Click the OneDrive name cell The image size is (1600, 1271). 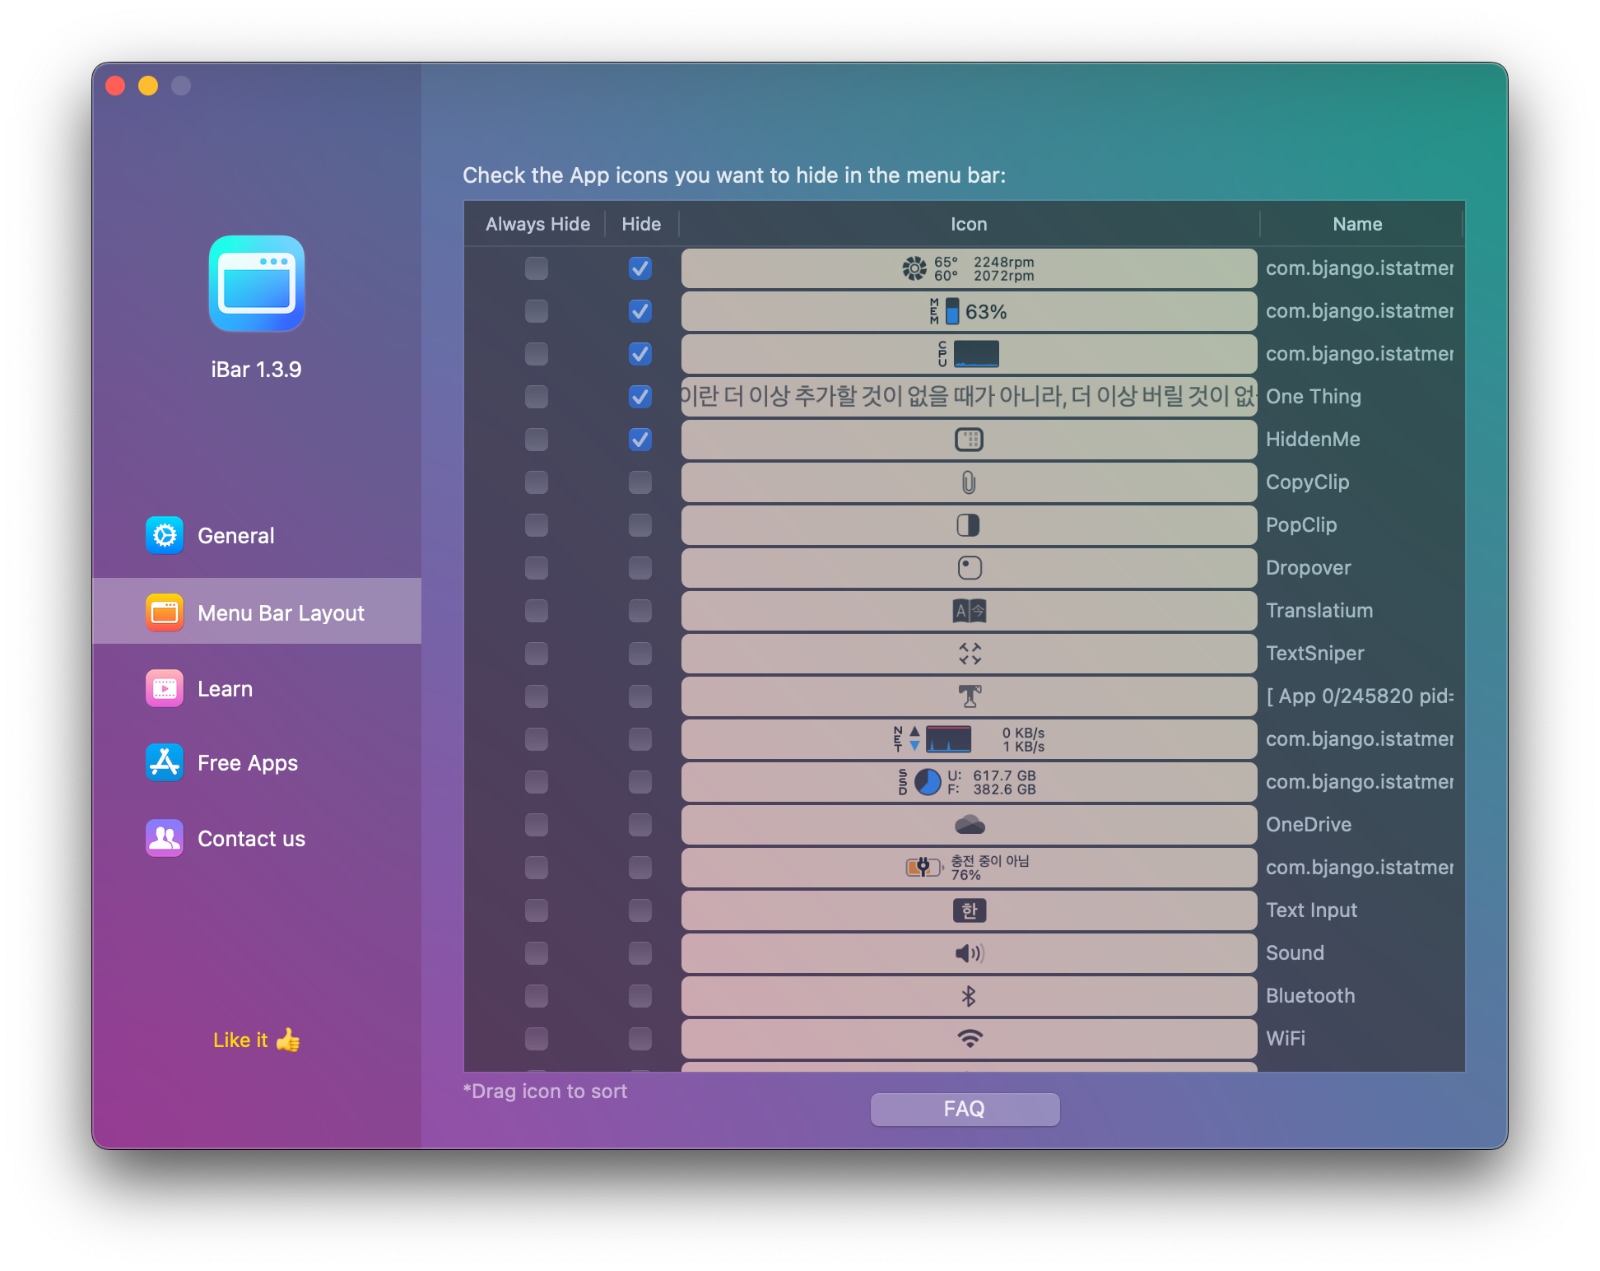1308,824
